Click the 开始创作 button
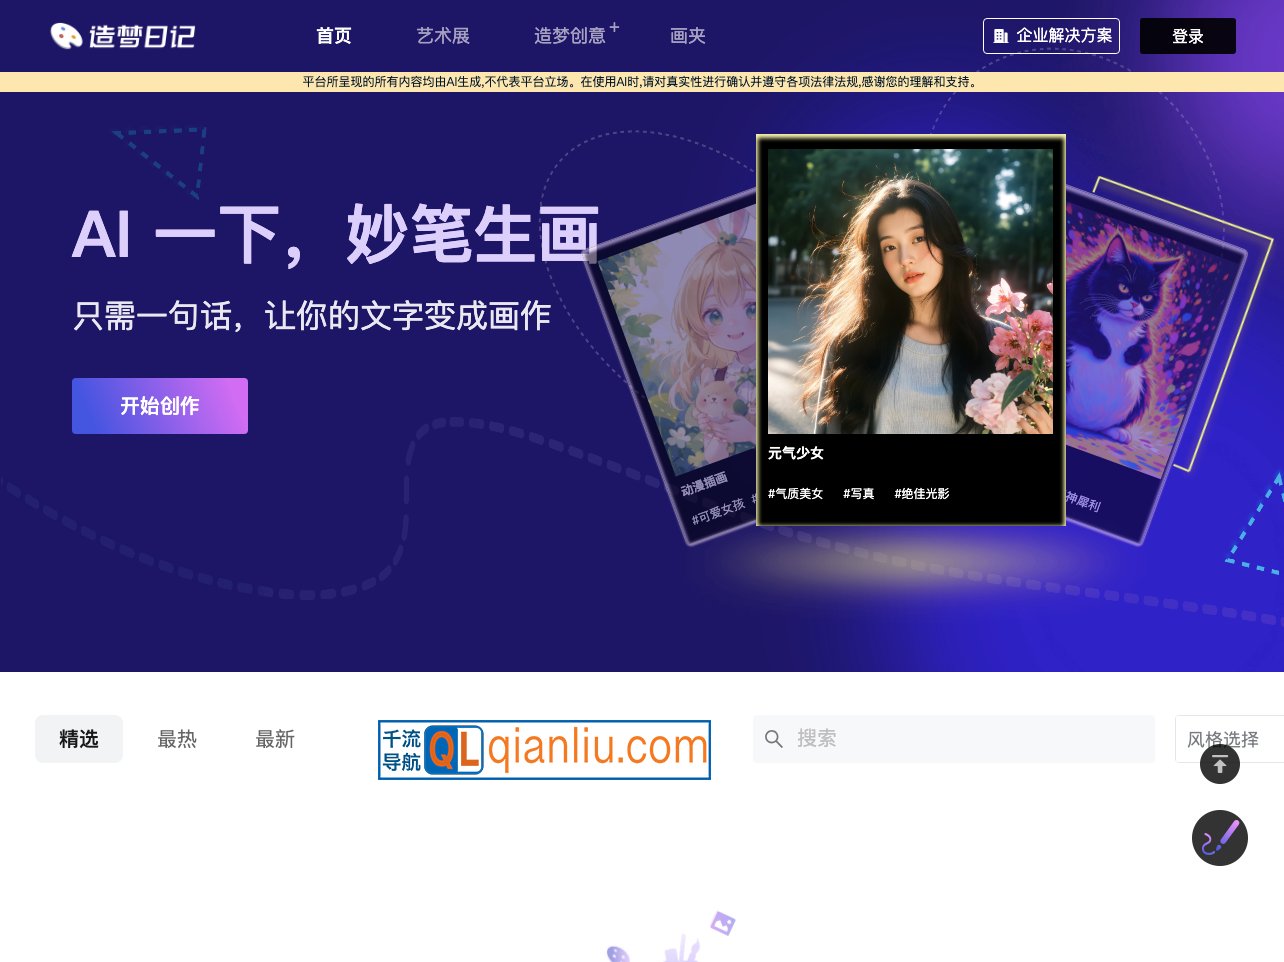This screenshot has height=962, width=1284. click(160, 406)
